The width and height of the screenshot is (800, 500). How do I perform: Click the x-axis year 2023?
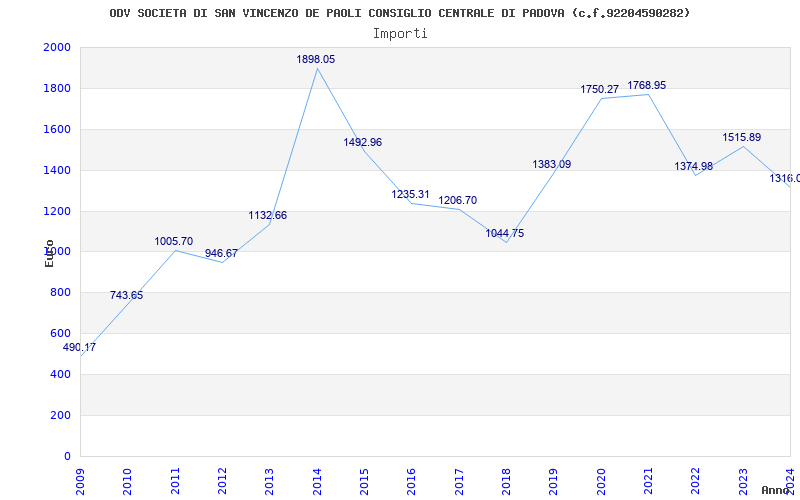743,481
